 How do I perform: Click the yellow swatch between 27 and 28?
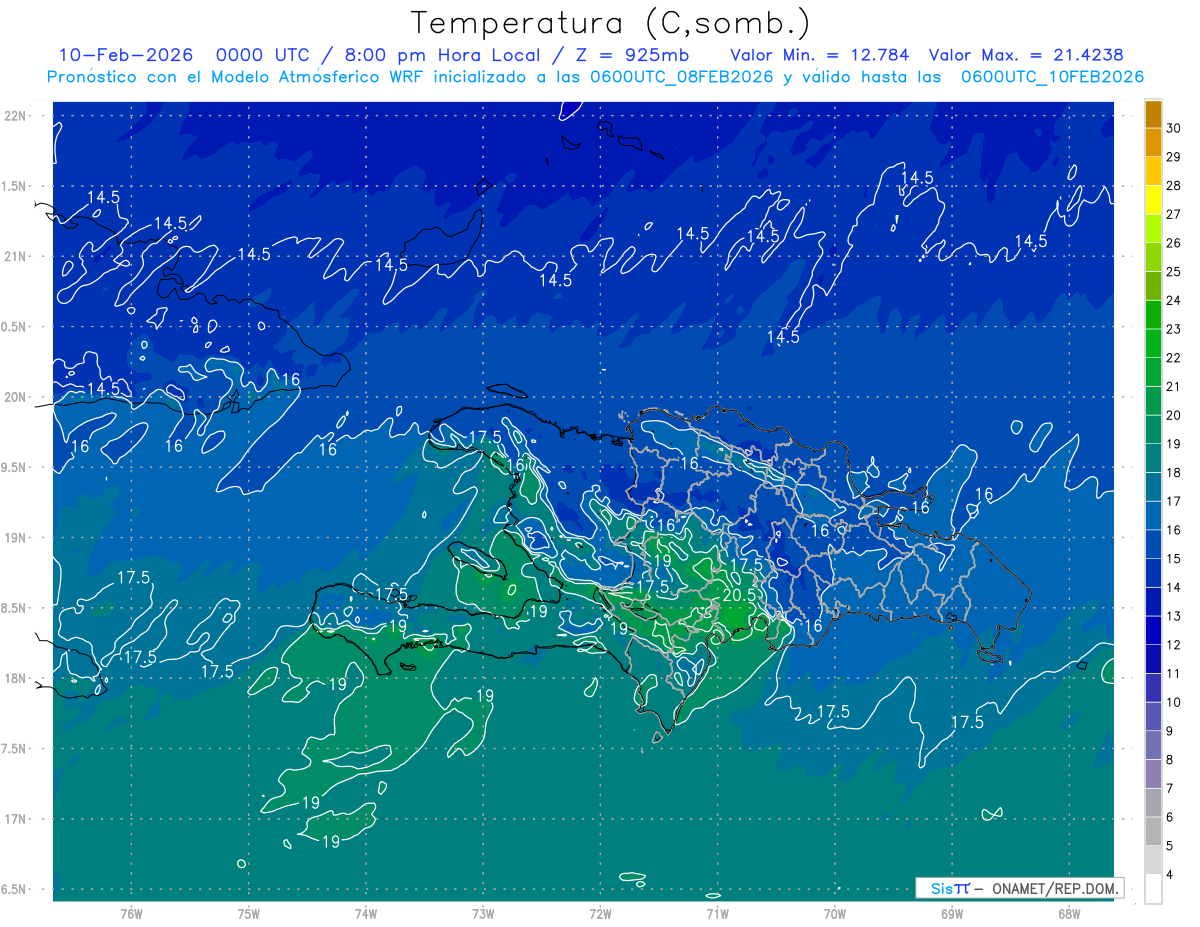(x=1153, y=200)
